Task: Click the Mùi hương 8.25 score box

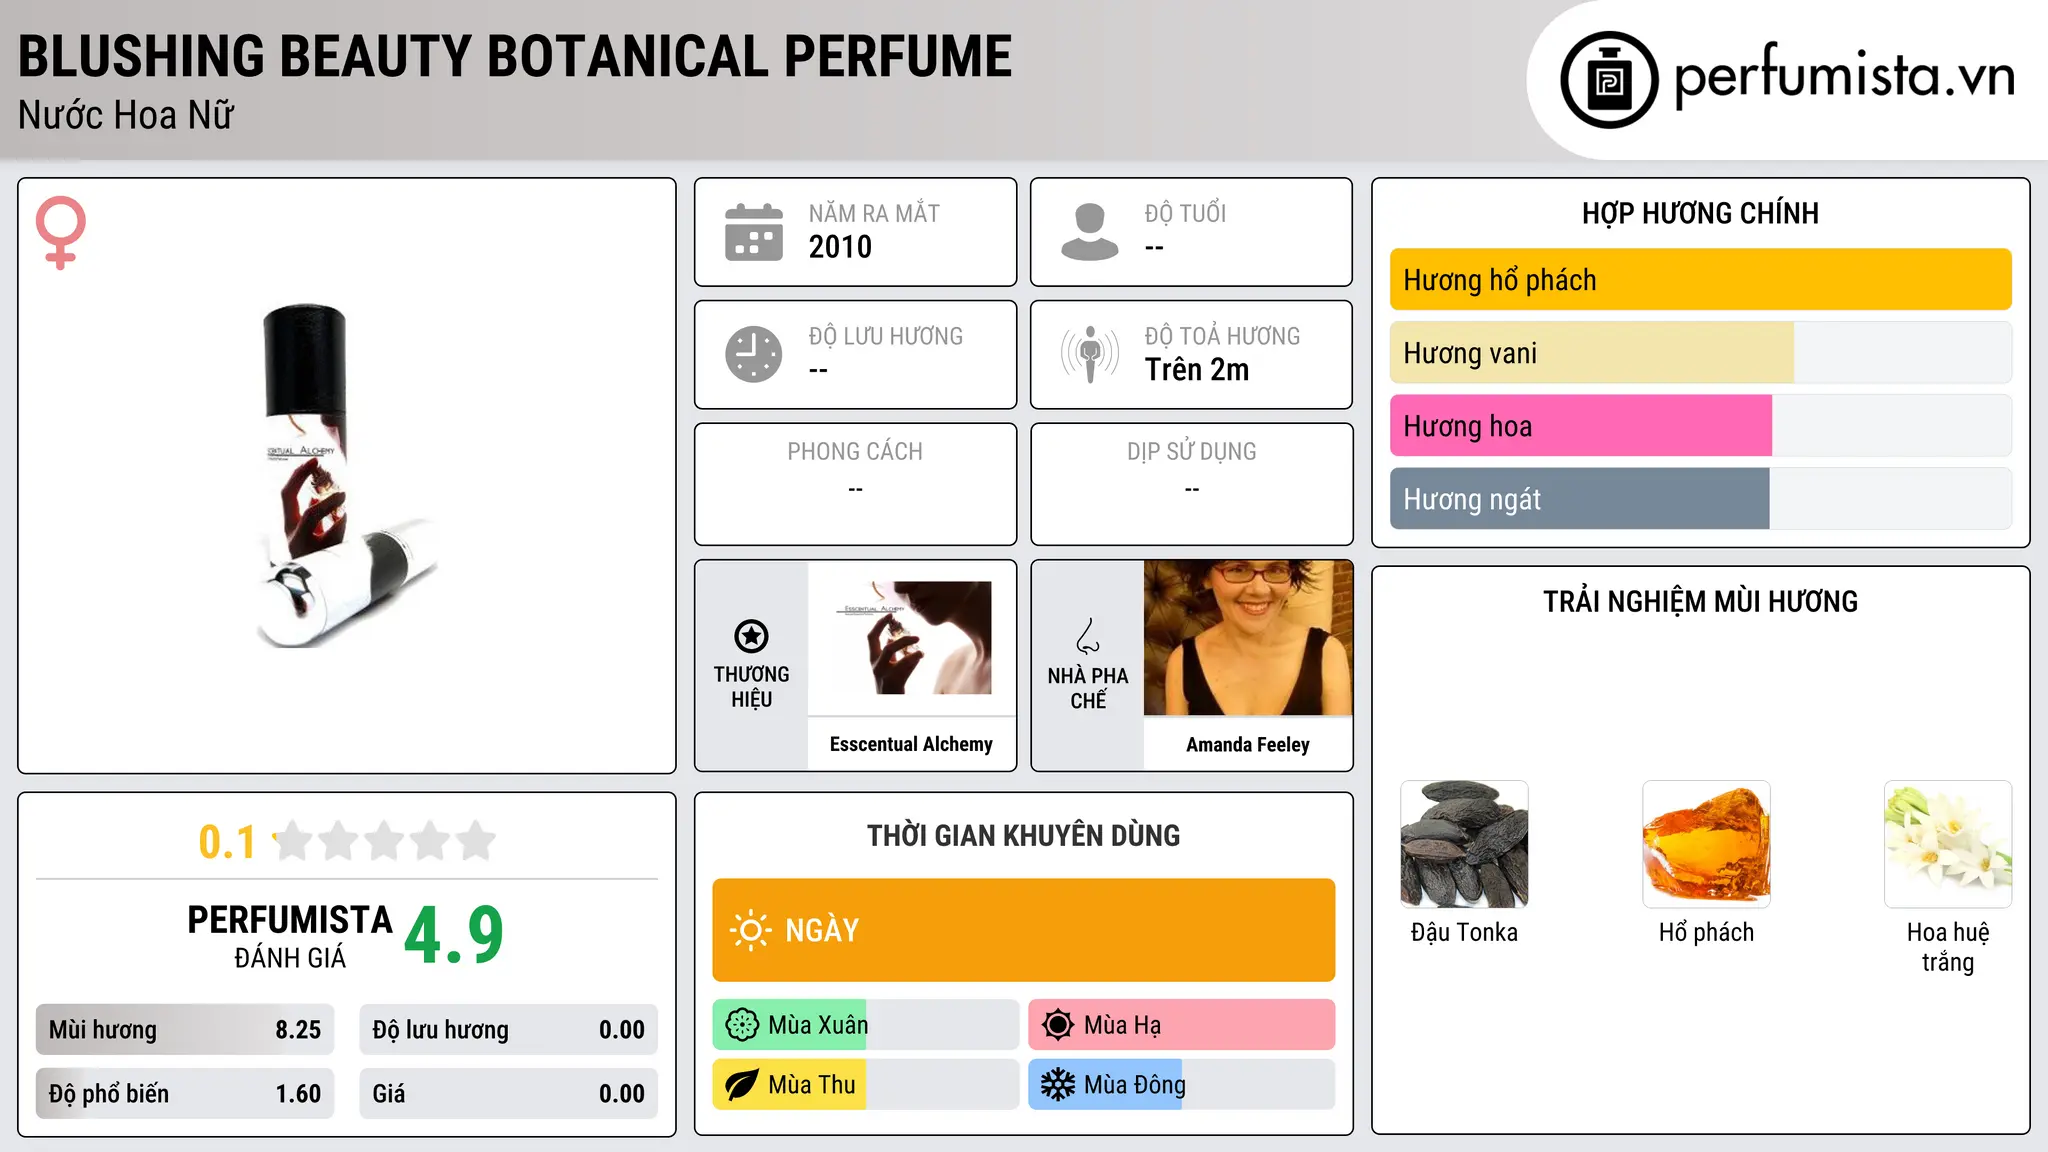Action: click(x=185, y=1030)
